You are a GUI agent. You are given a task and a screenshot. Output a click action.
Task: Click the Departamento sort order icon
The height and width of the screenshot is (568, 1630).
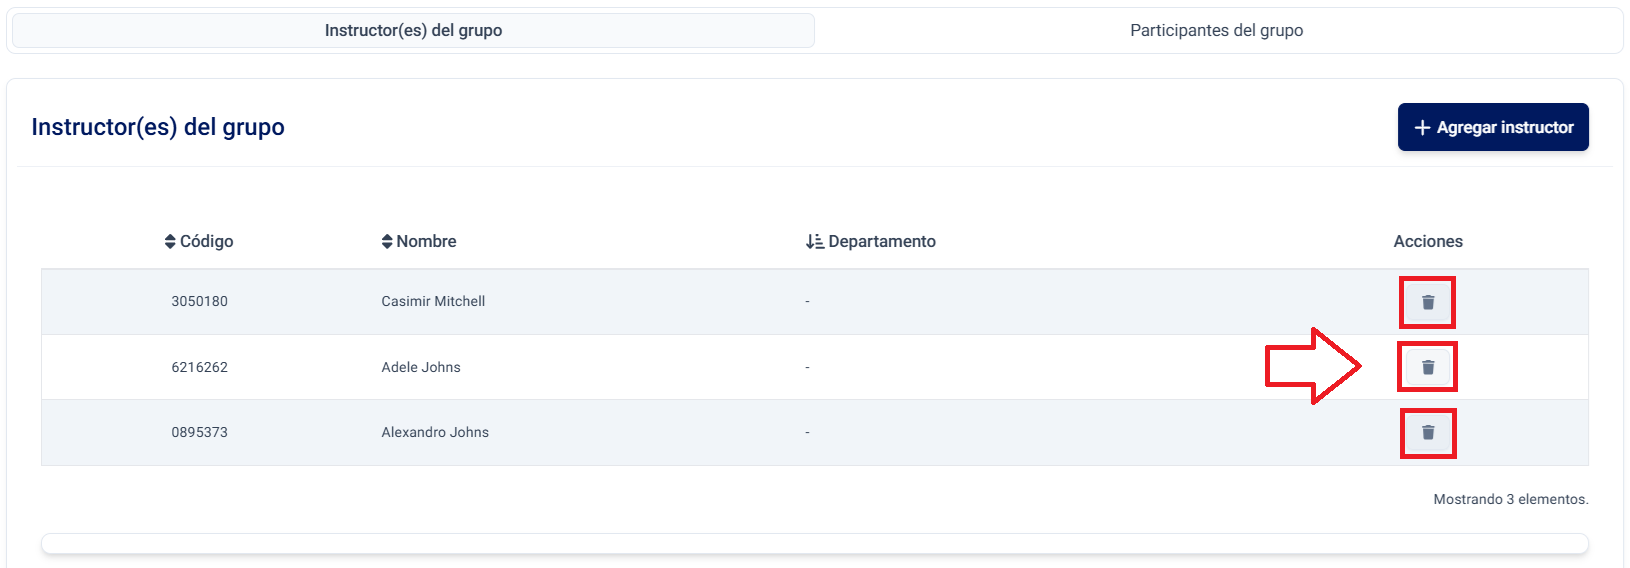[815, 242]
